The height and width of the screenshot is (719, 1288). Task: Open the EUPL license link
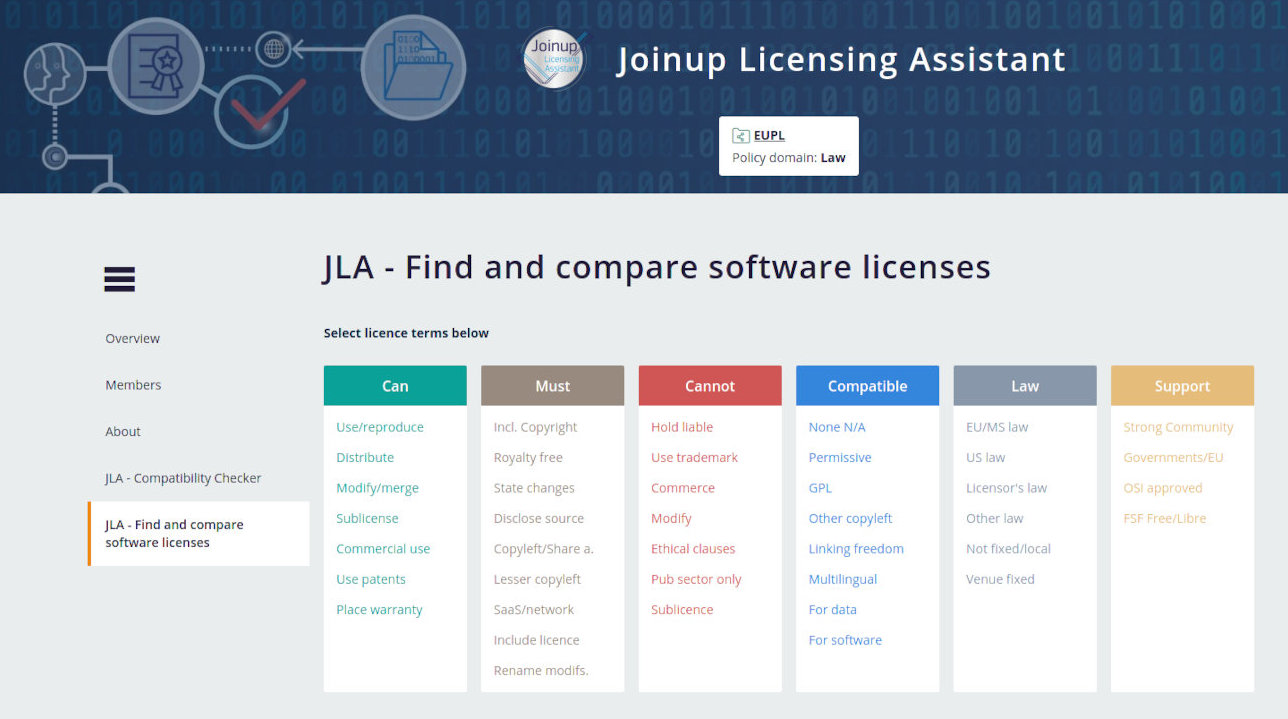coord(768,135)
